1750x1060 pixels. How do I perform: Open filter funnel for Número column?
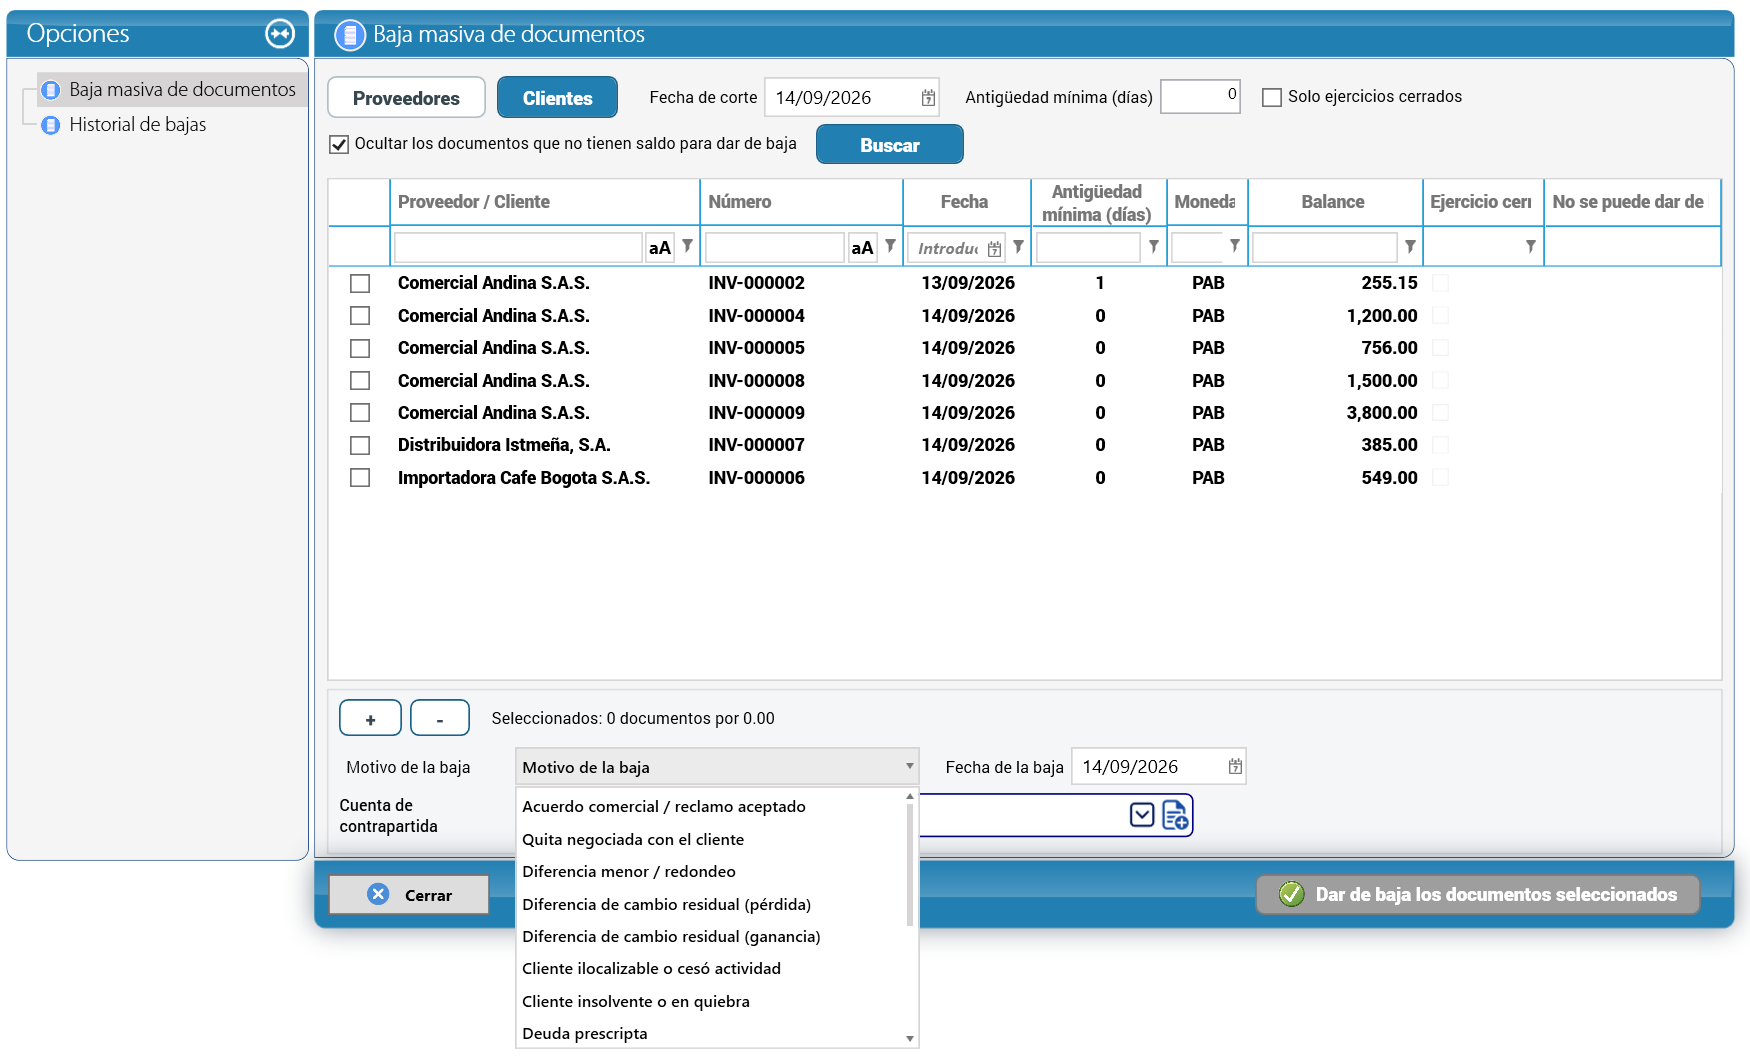[890, 246]
